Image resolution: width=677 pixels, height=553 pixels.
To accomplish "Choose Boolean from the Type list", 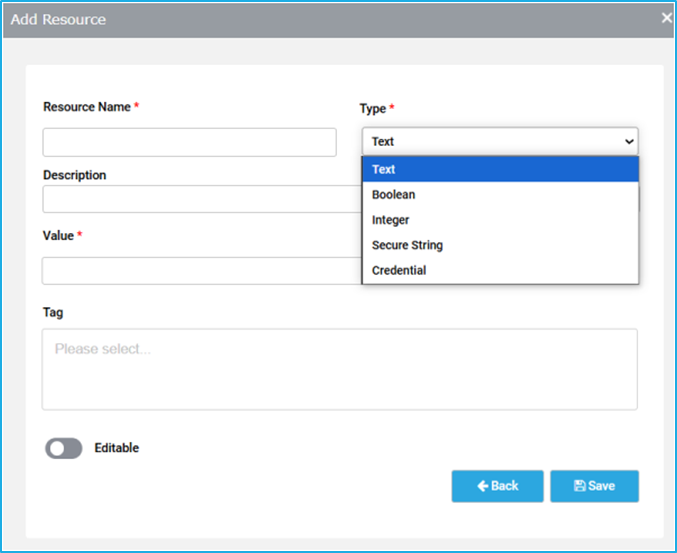I will [x=500, y=194].
